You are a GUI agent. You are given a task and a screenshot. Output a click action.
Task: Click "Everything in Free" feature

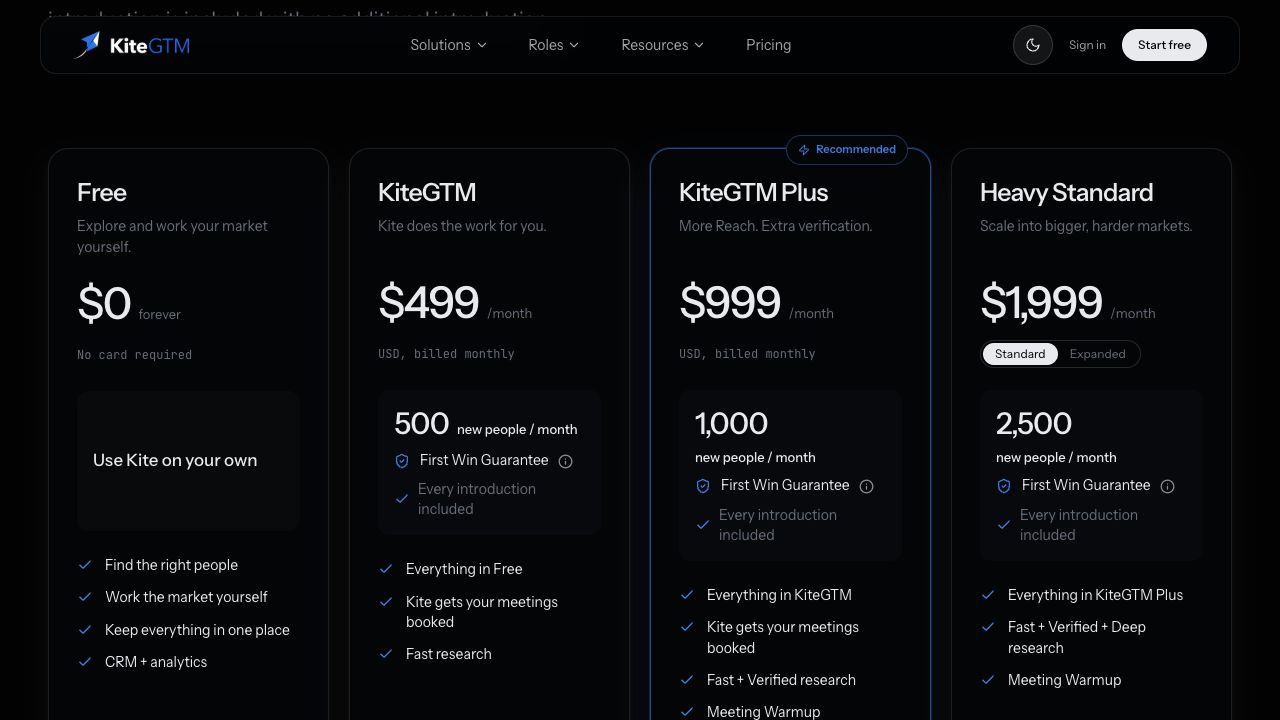pos(464,569)
